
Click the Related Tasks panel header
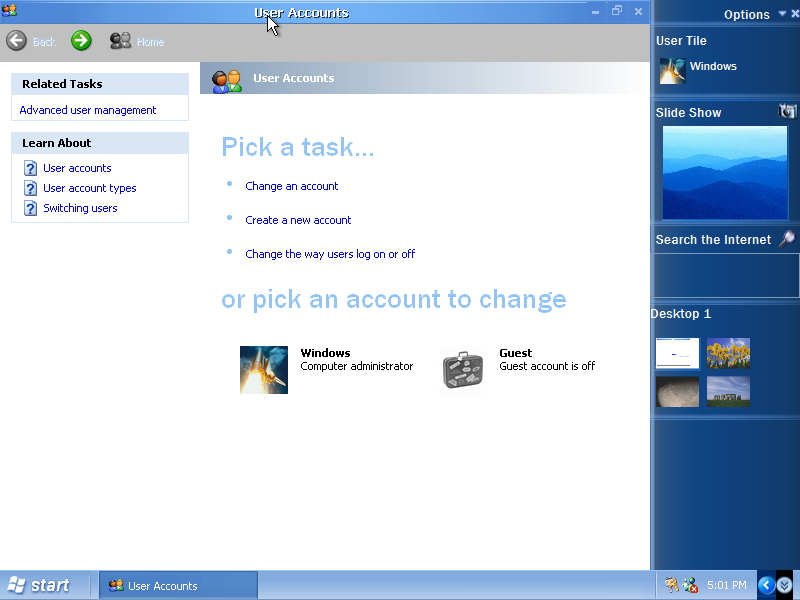pyautogui.click(x=100, y=84)
